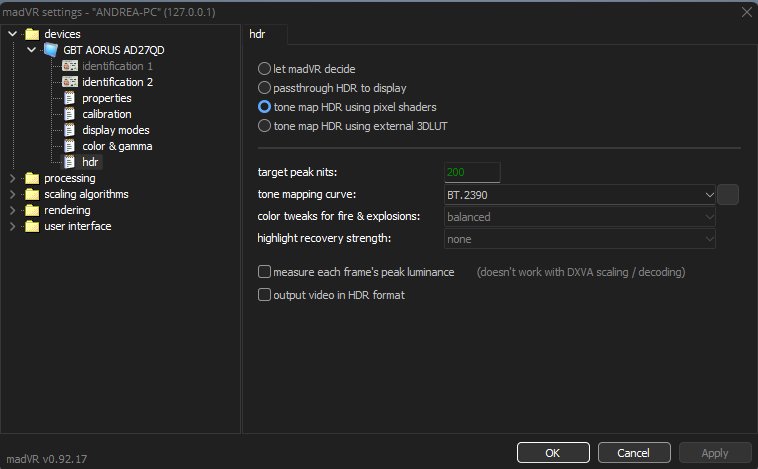Click the identification 2 card icon
Image resolution: width=758 pixels, height=469 pixels.
coord(70,82)
